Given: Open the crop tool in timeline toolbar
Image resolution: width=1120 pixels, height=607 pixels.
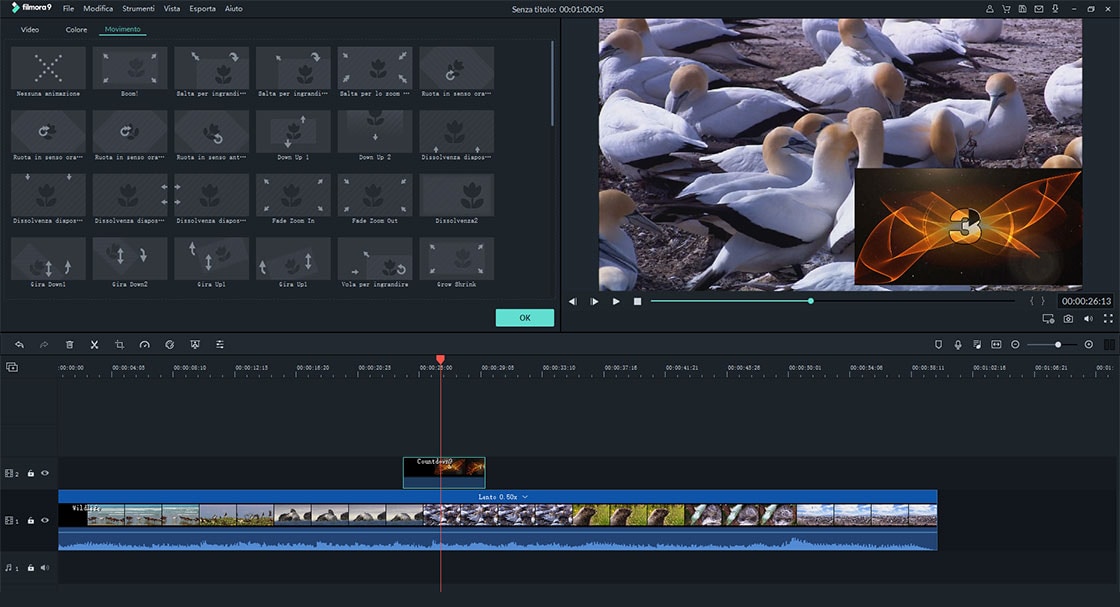Looking at the screenshot, I should 119,345.
